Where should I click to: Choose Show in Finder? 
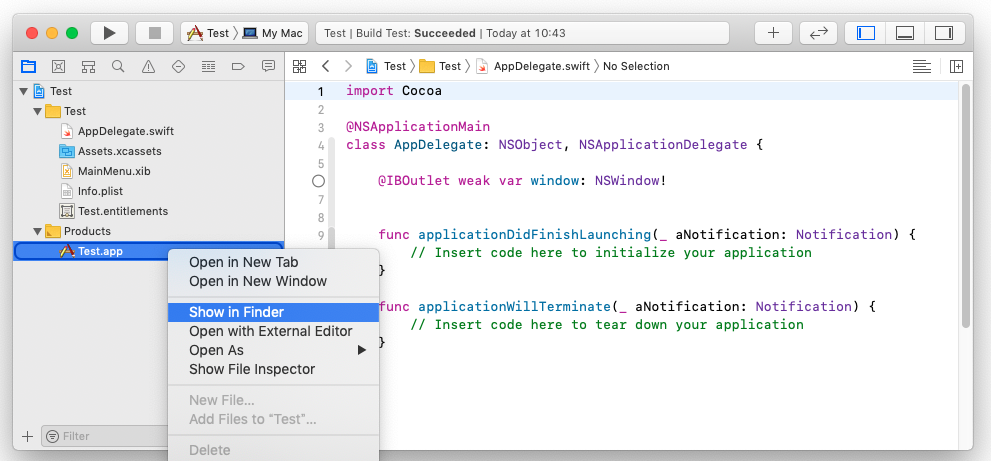coord(273,312)
